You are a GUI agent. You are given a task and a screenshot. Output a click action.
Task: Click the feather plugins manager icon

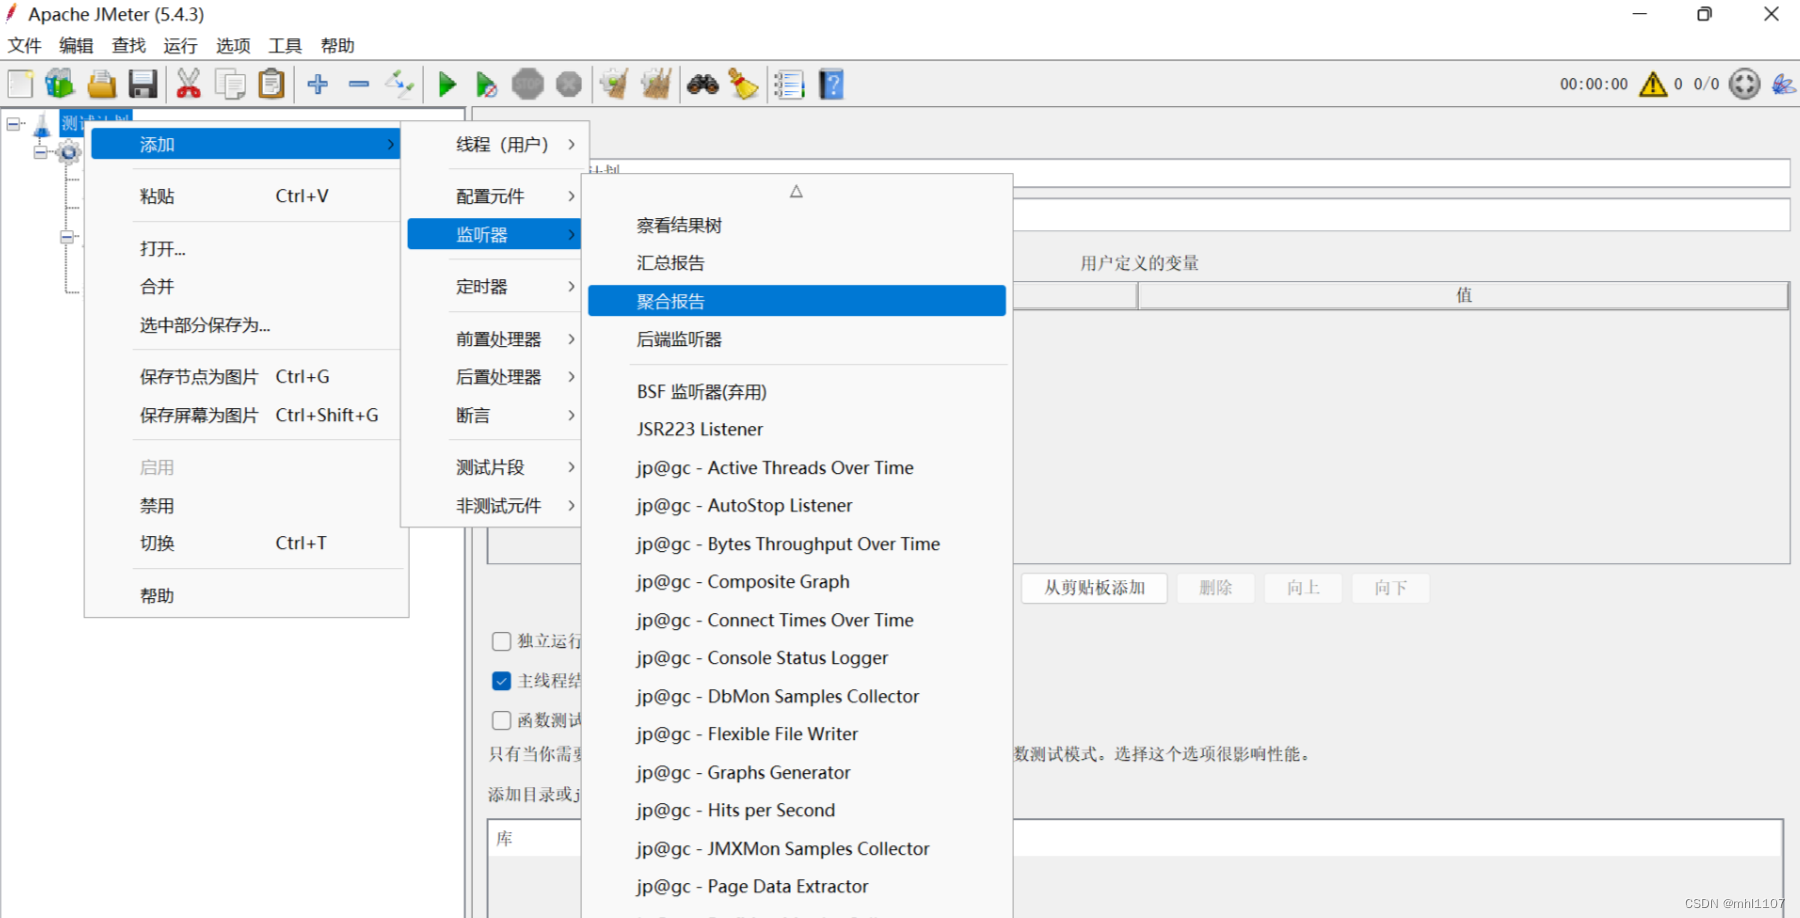1783,84
